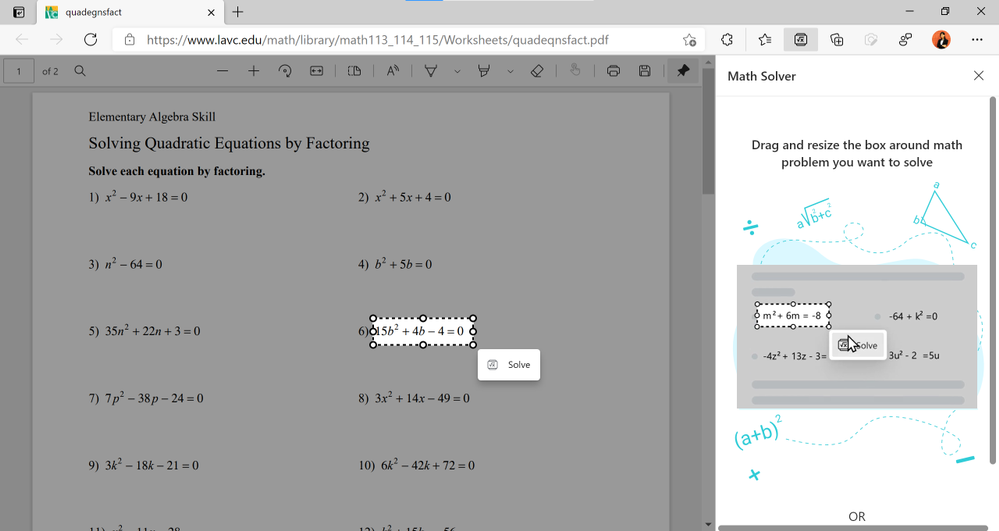The image size is (999, 531).
Task: Click equation 7 text 7p² − 38p − 24 = 0
Action: 154,398
